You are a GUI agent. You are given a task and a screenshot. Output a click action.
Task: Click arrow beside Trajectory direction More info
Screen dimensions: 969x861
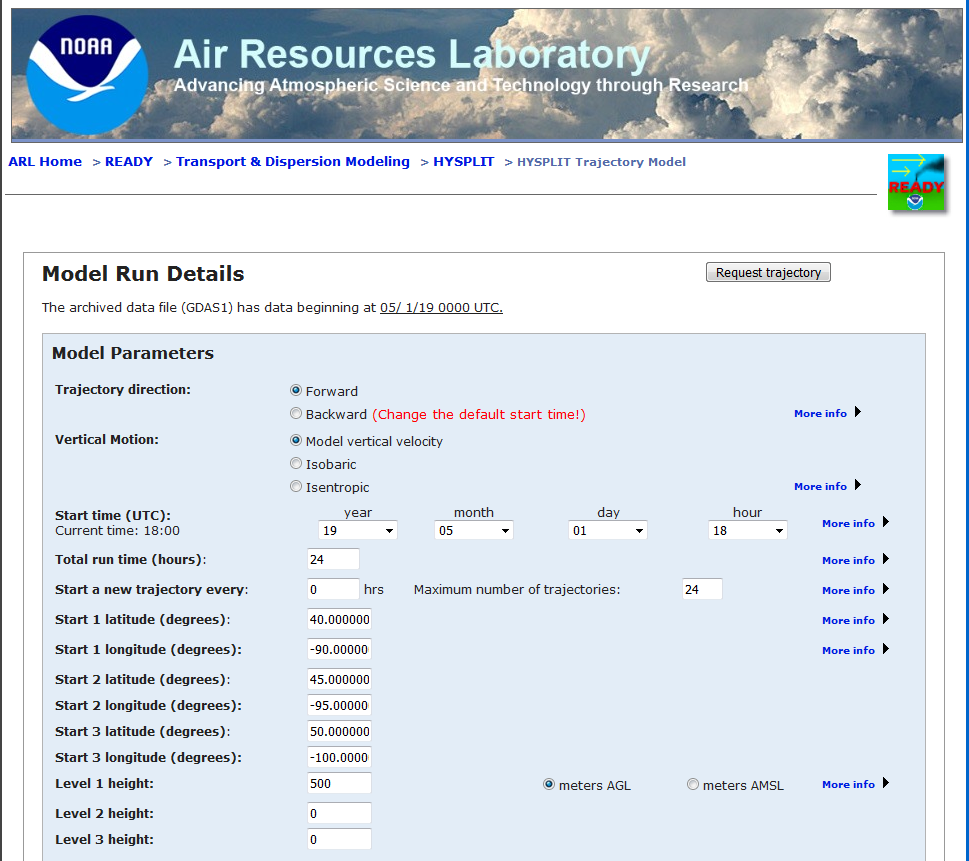(858, 412)
